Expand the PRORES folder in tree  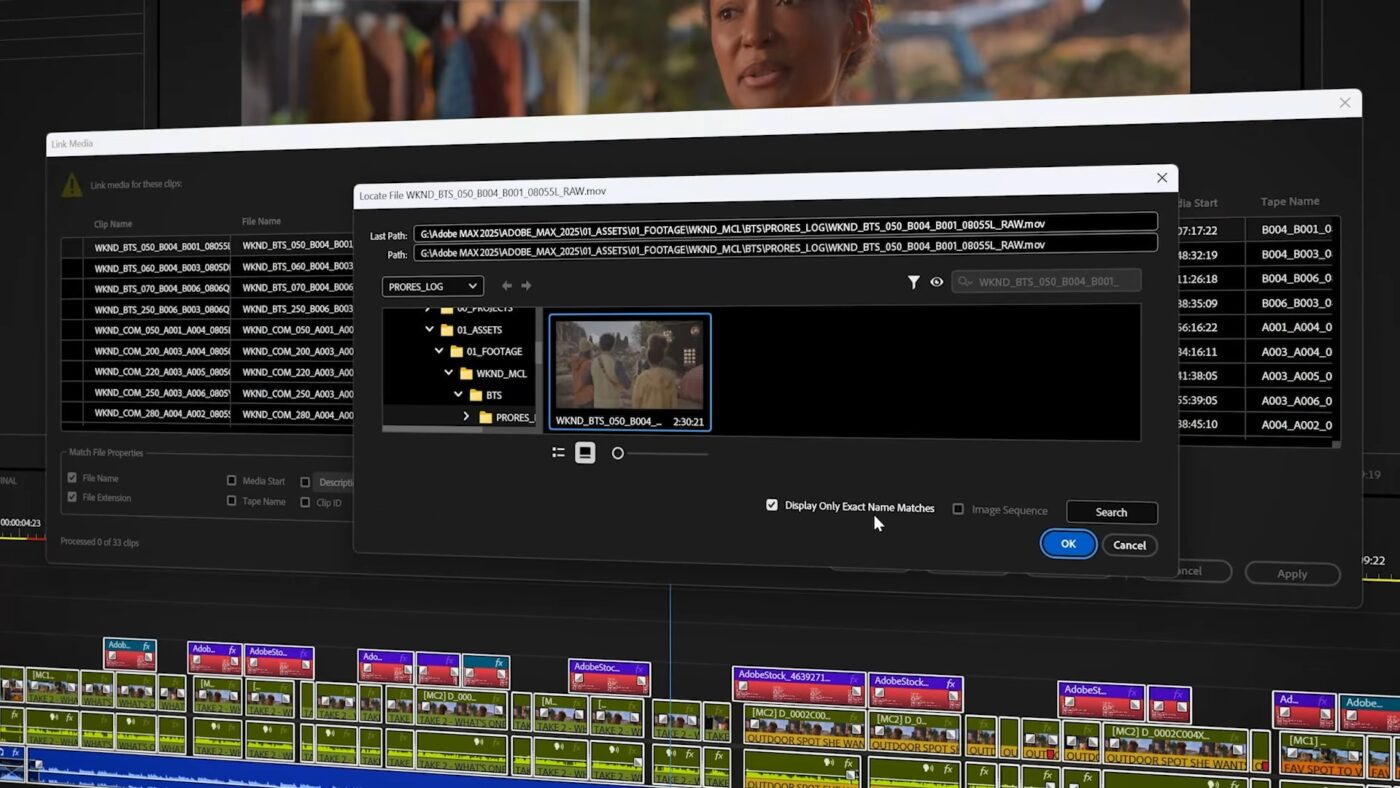pyautogui.click(x=466, y=417)
